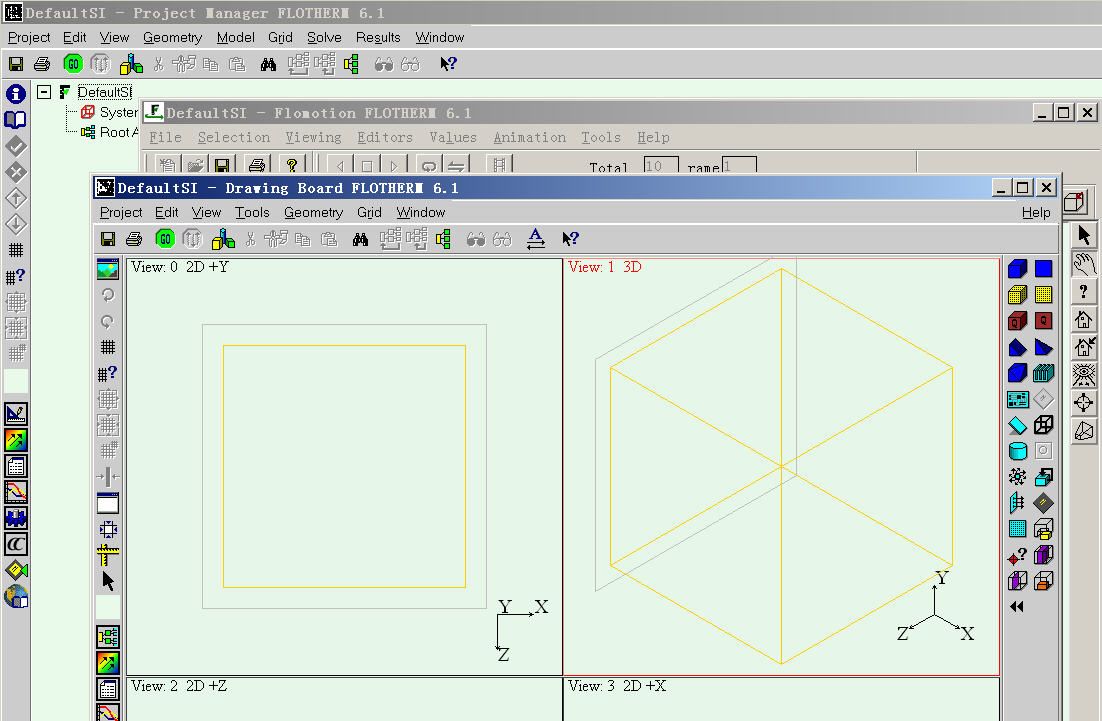This screenshot has height=721, width=1102.
Task: Open the Tools menu in Drawing Board
Action: (x=252, y=212)
